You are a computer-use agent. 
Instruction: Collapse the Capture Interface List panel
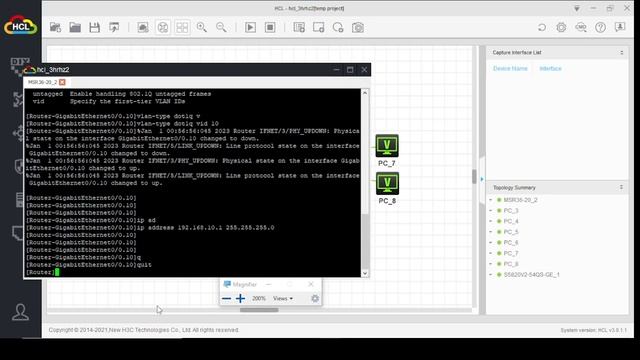pos(622,53)
